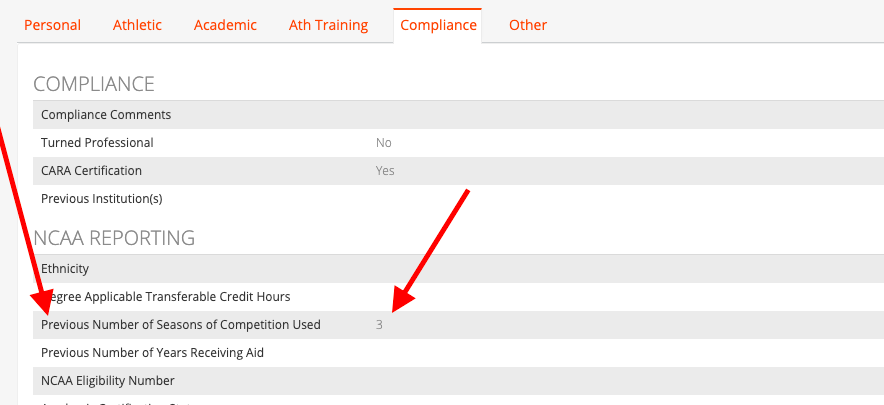Click the seasons used value 3
The height and width of the screenshot is (405, 884).
[379, 325]
